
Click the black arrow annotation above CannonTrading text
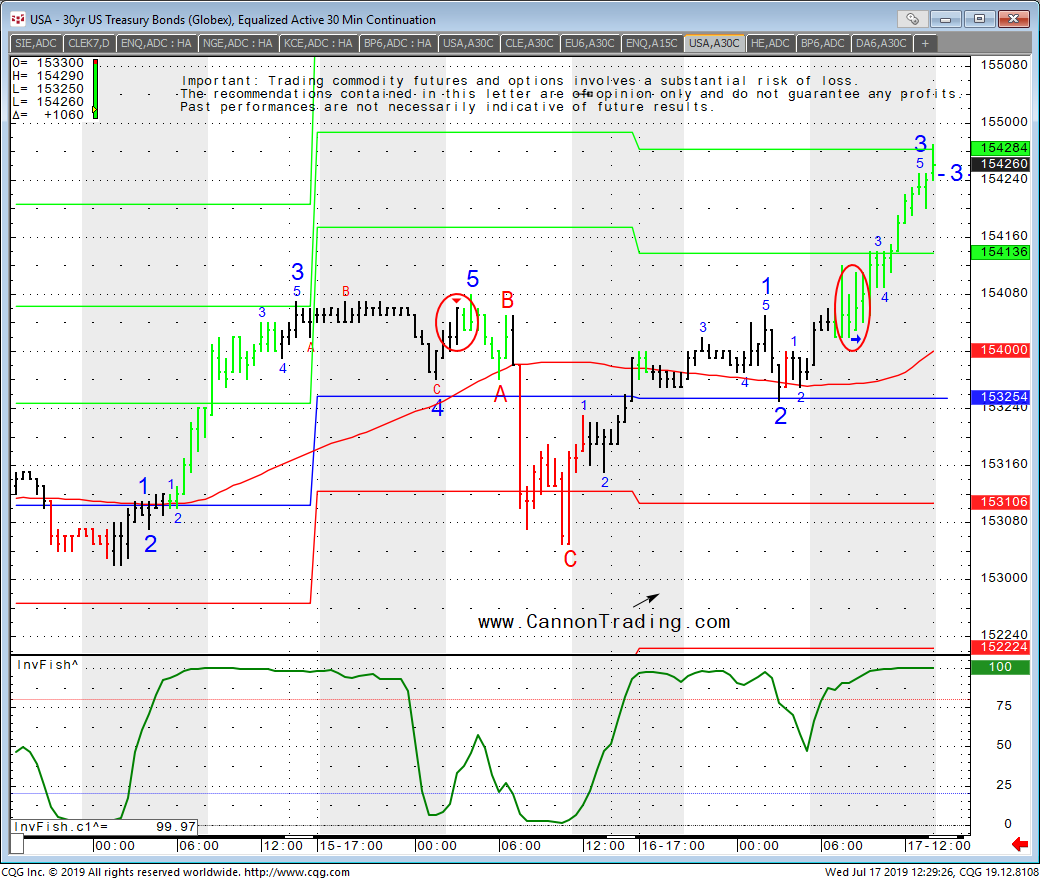(x=646, y=599)
